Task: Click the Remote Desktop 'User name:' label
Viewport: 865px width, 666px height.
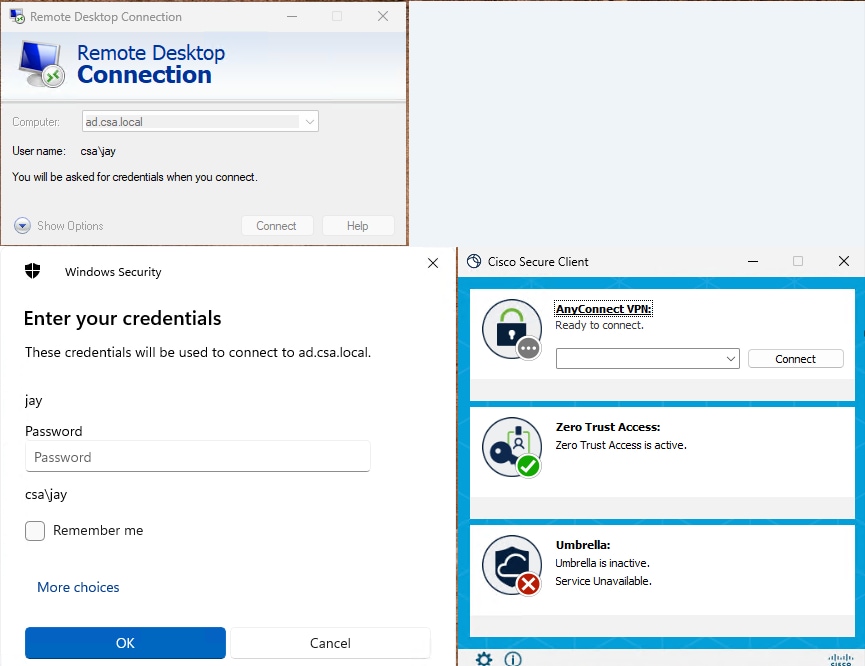Action: click(39, 151)
